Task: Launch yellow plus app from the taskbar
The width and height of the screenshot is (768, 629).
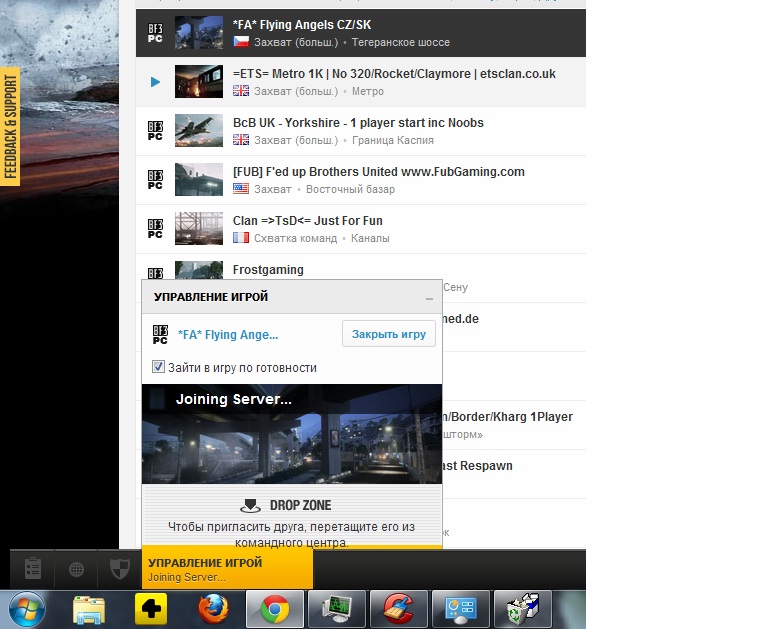Action: point(151,609)
